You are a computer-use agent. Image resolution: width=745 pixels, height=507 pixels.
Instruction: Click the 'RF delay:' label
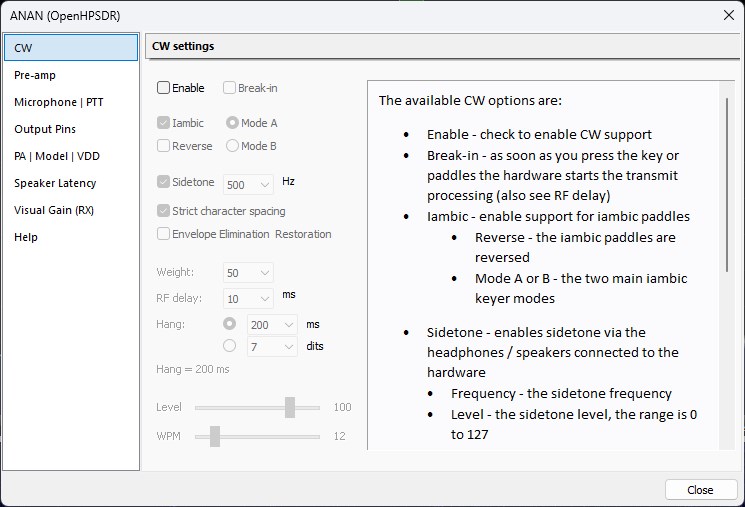point(179,298)
